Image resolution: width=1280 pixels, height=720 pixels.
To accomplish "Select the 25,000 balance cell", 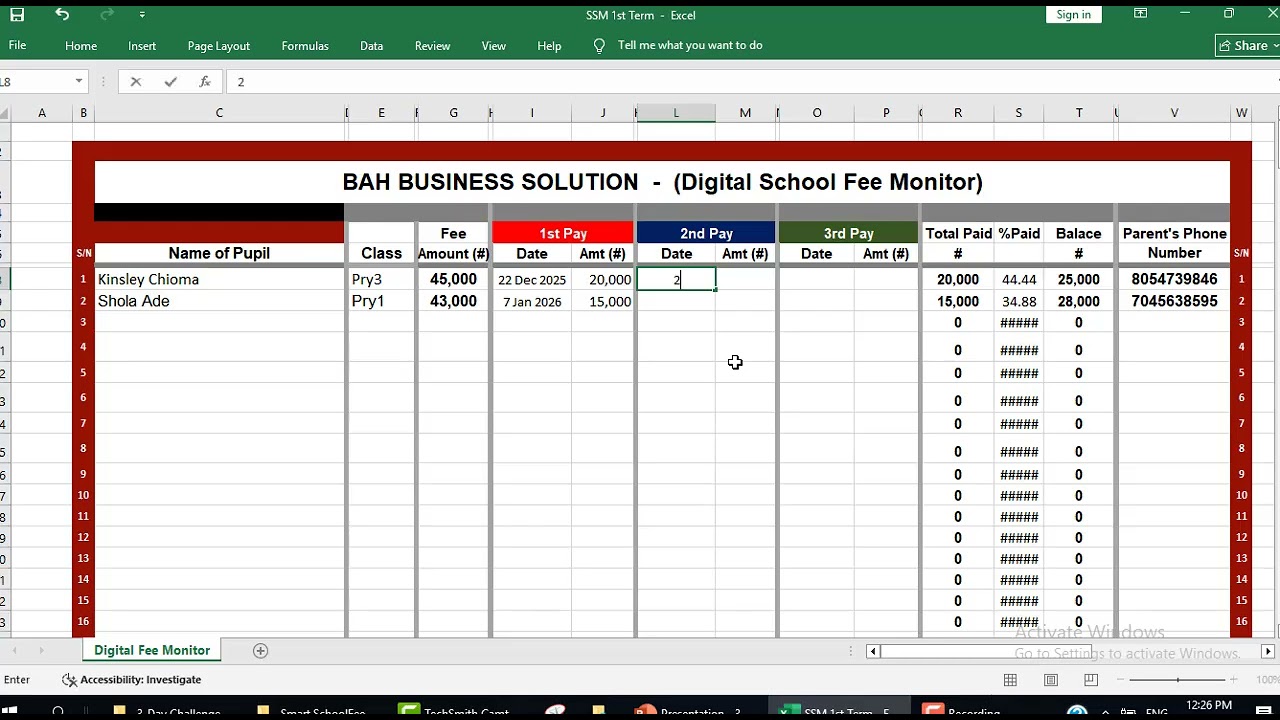I will pos(1078,280).
